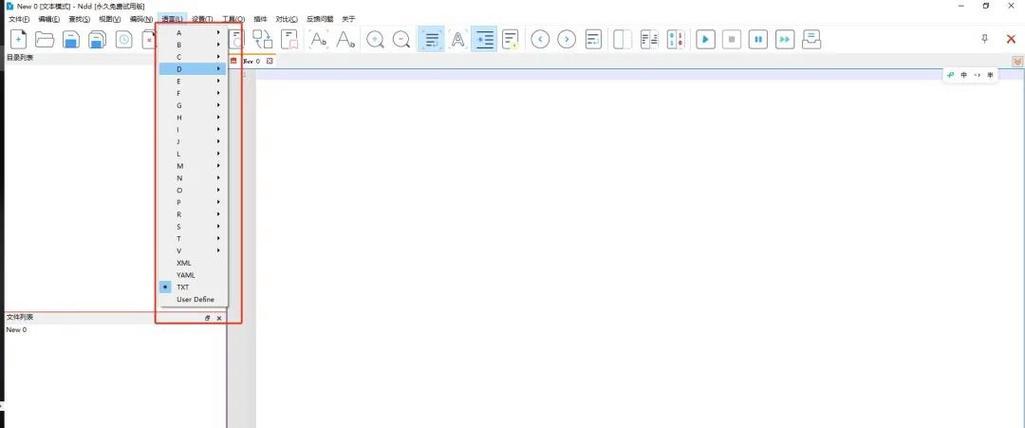Expand the V languages submenu

click(193, 251)
